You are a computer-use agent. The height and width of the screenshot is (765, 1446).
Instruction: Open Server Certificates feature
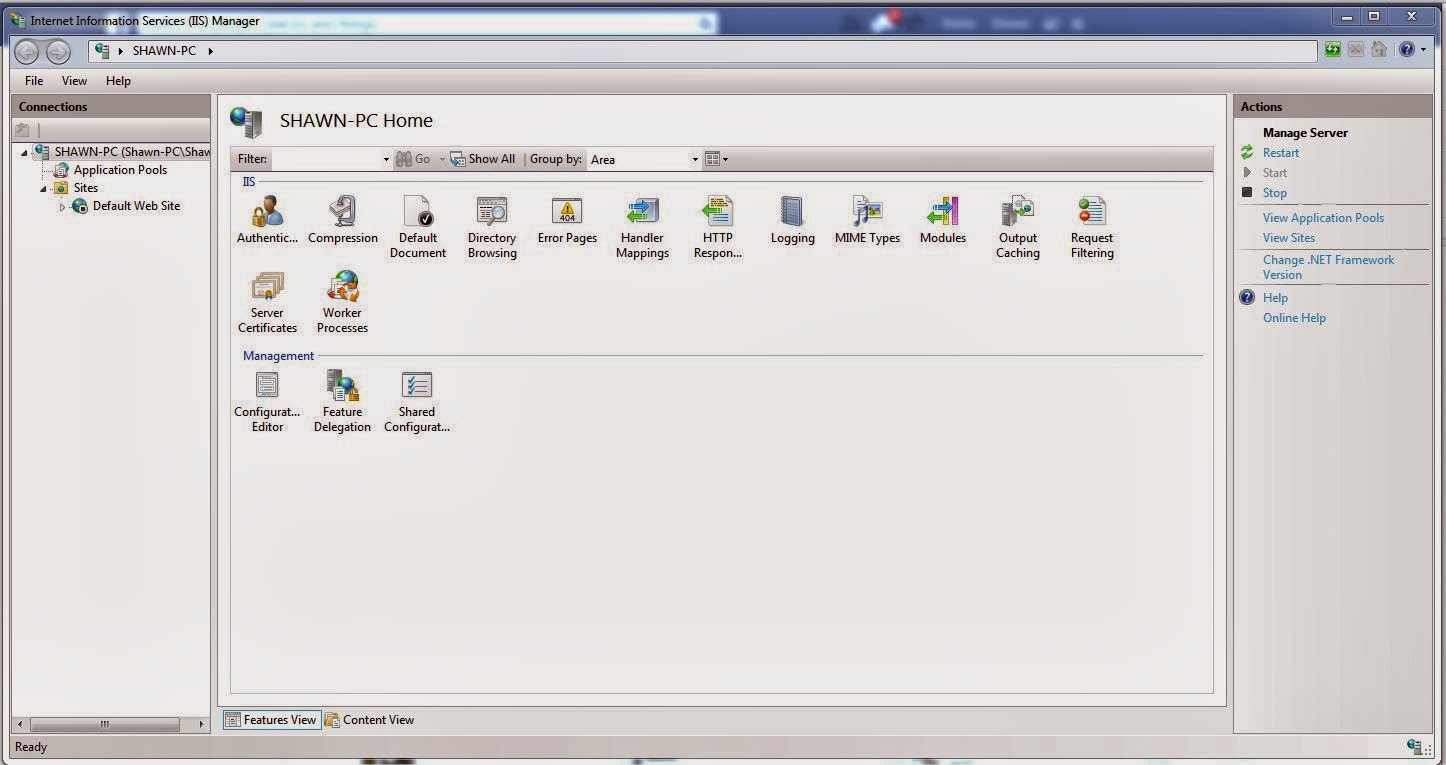click(267, 303)
